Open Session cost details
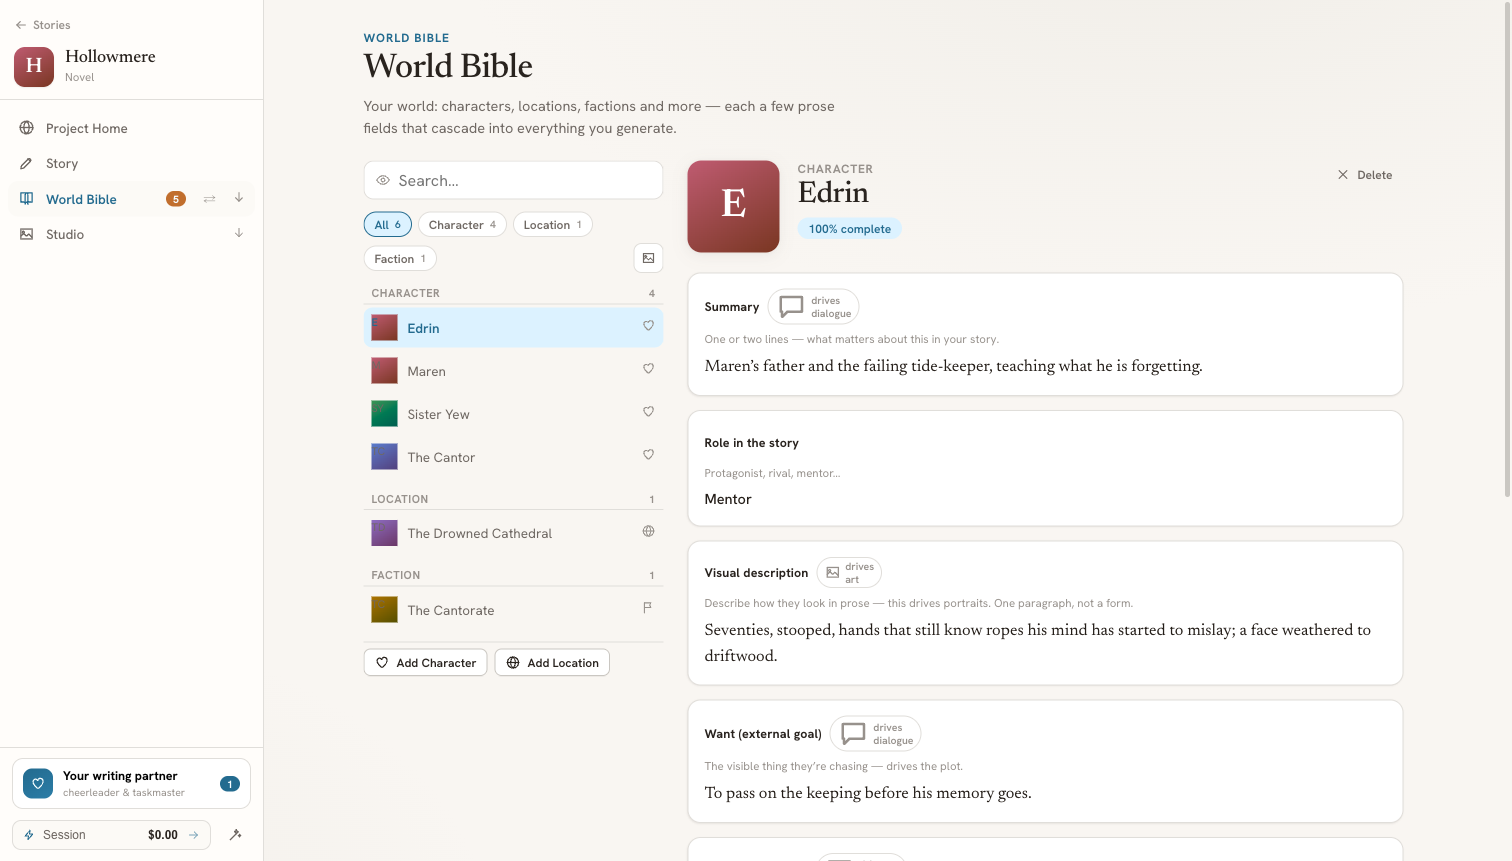1512x861 pixels. (111, 835)
